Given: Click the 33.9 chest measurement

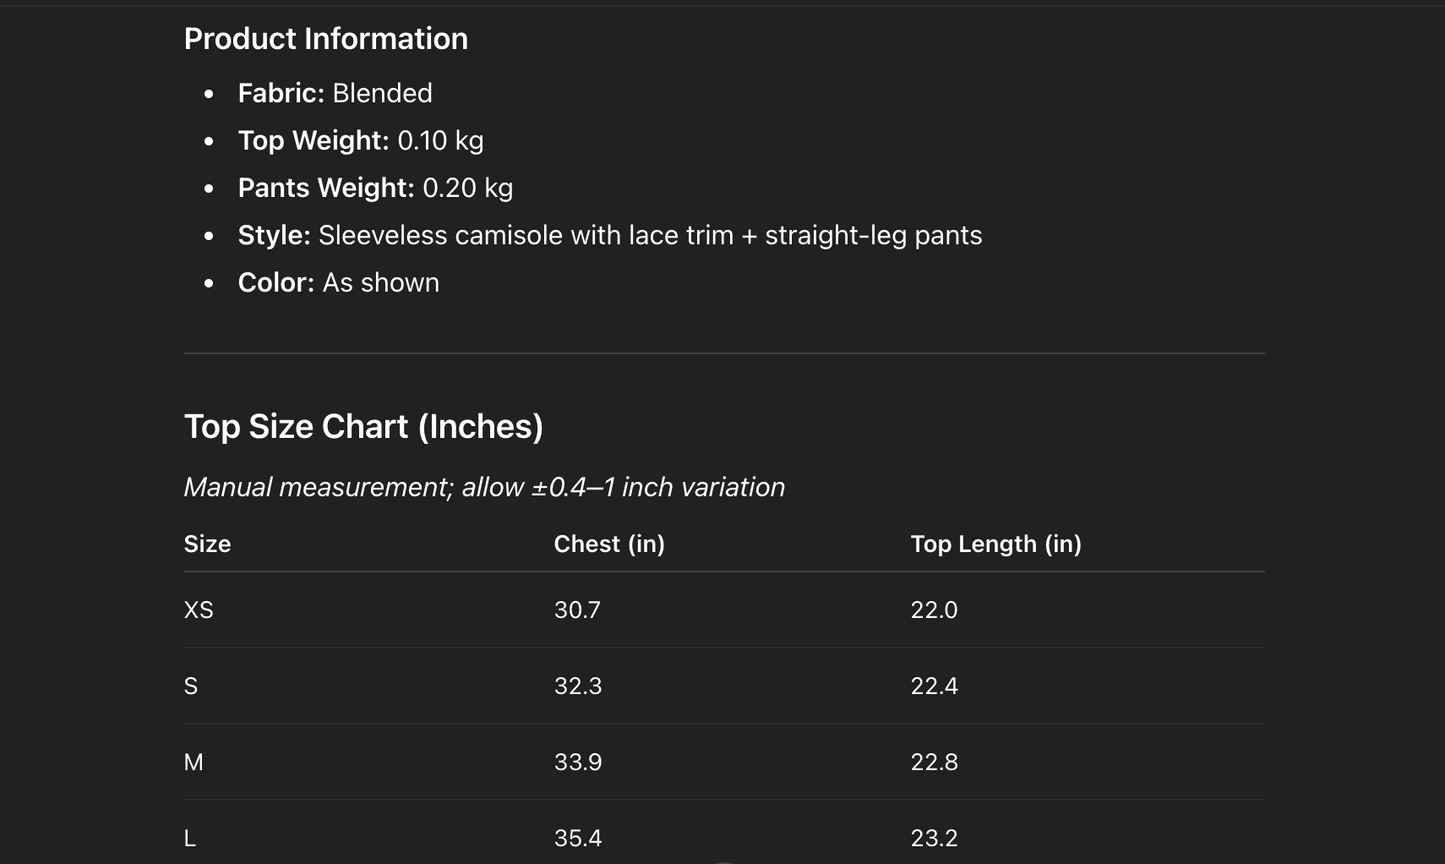Looking at the screenshot, I should (x=577, y=762).
